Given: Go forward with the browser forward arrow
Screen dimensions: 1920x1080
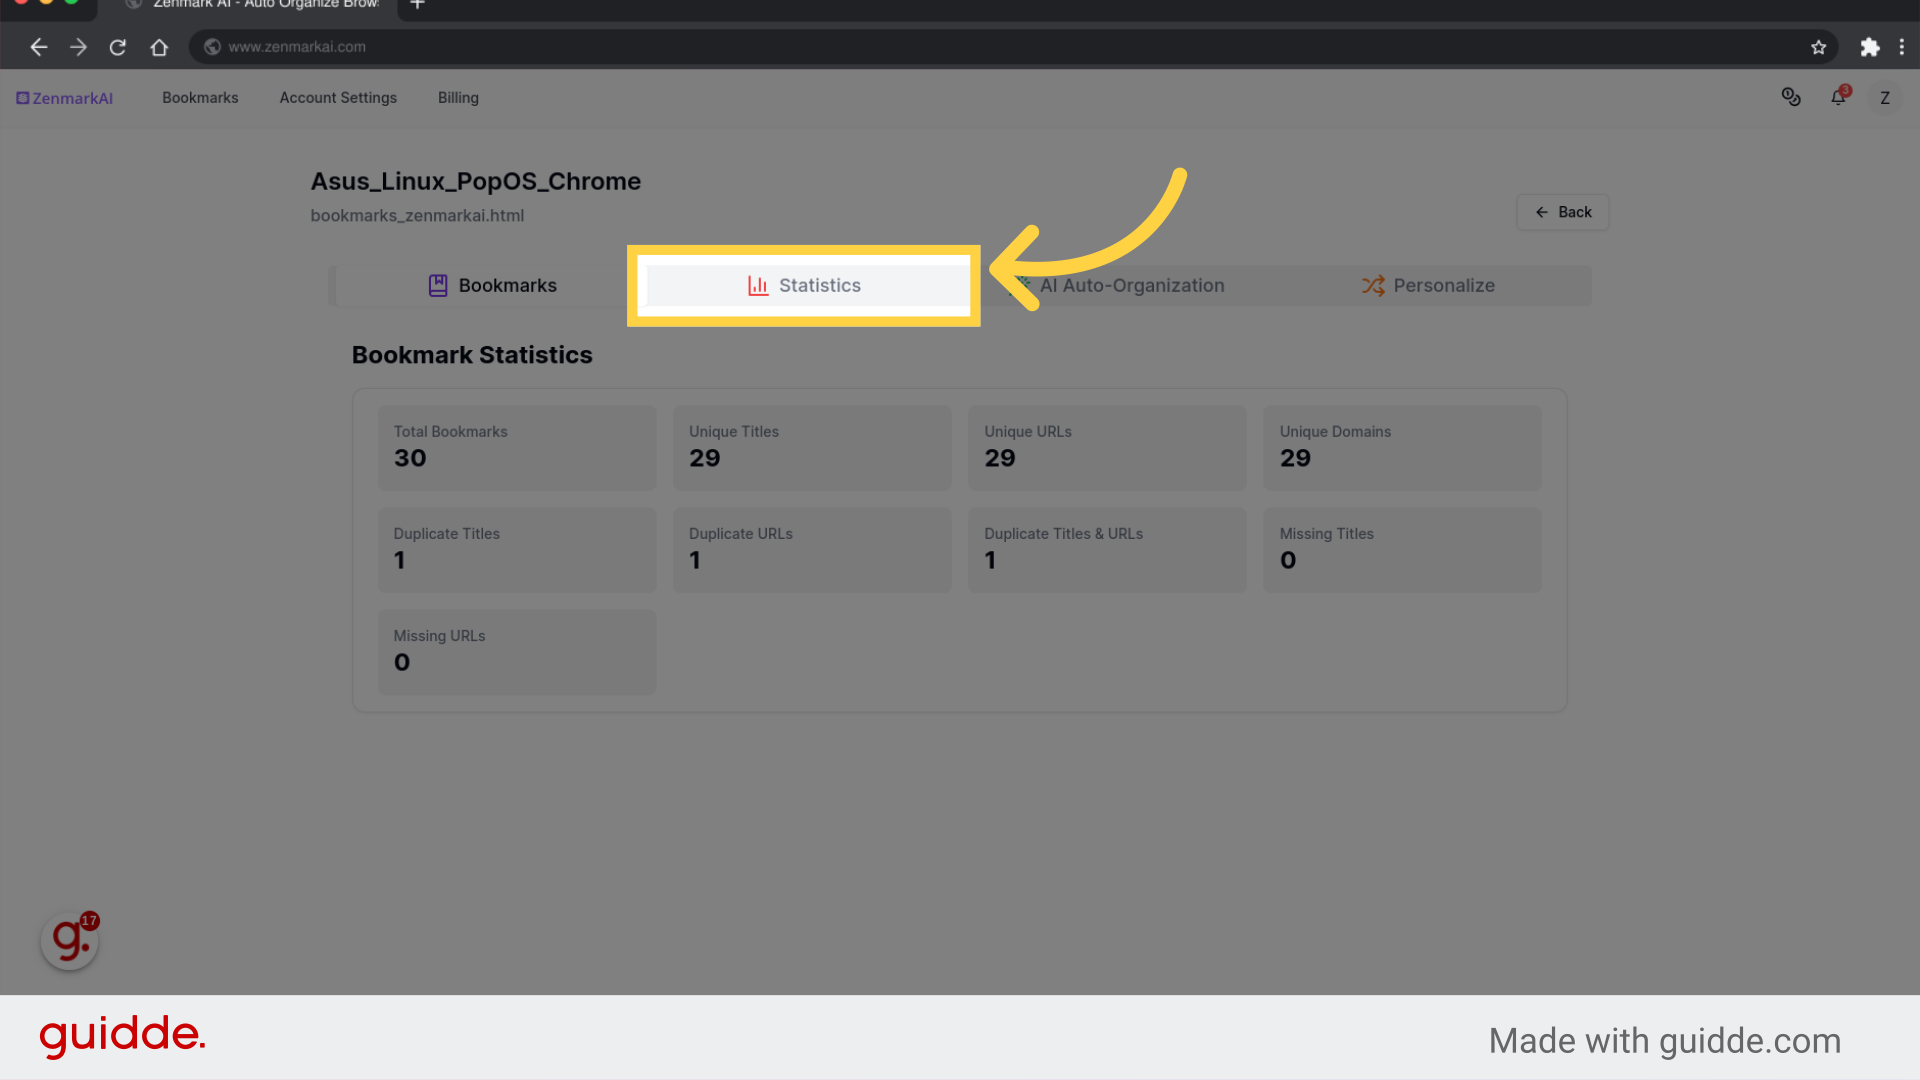Looking at the screenshot, I should [78, 47].
